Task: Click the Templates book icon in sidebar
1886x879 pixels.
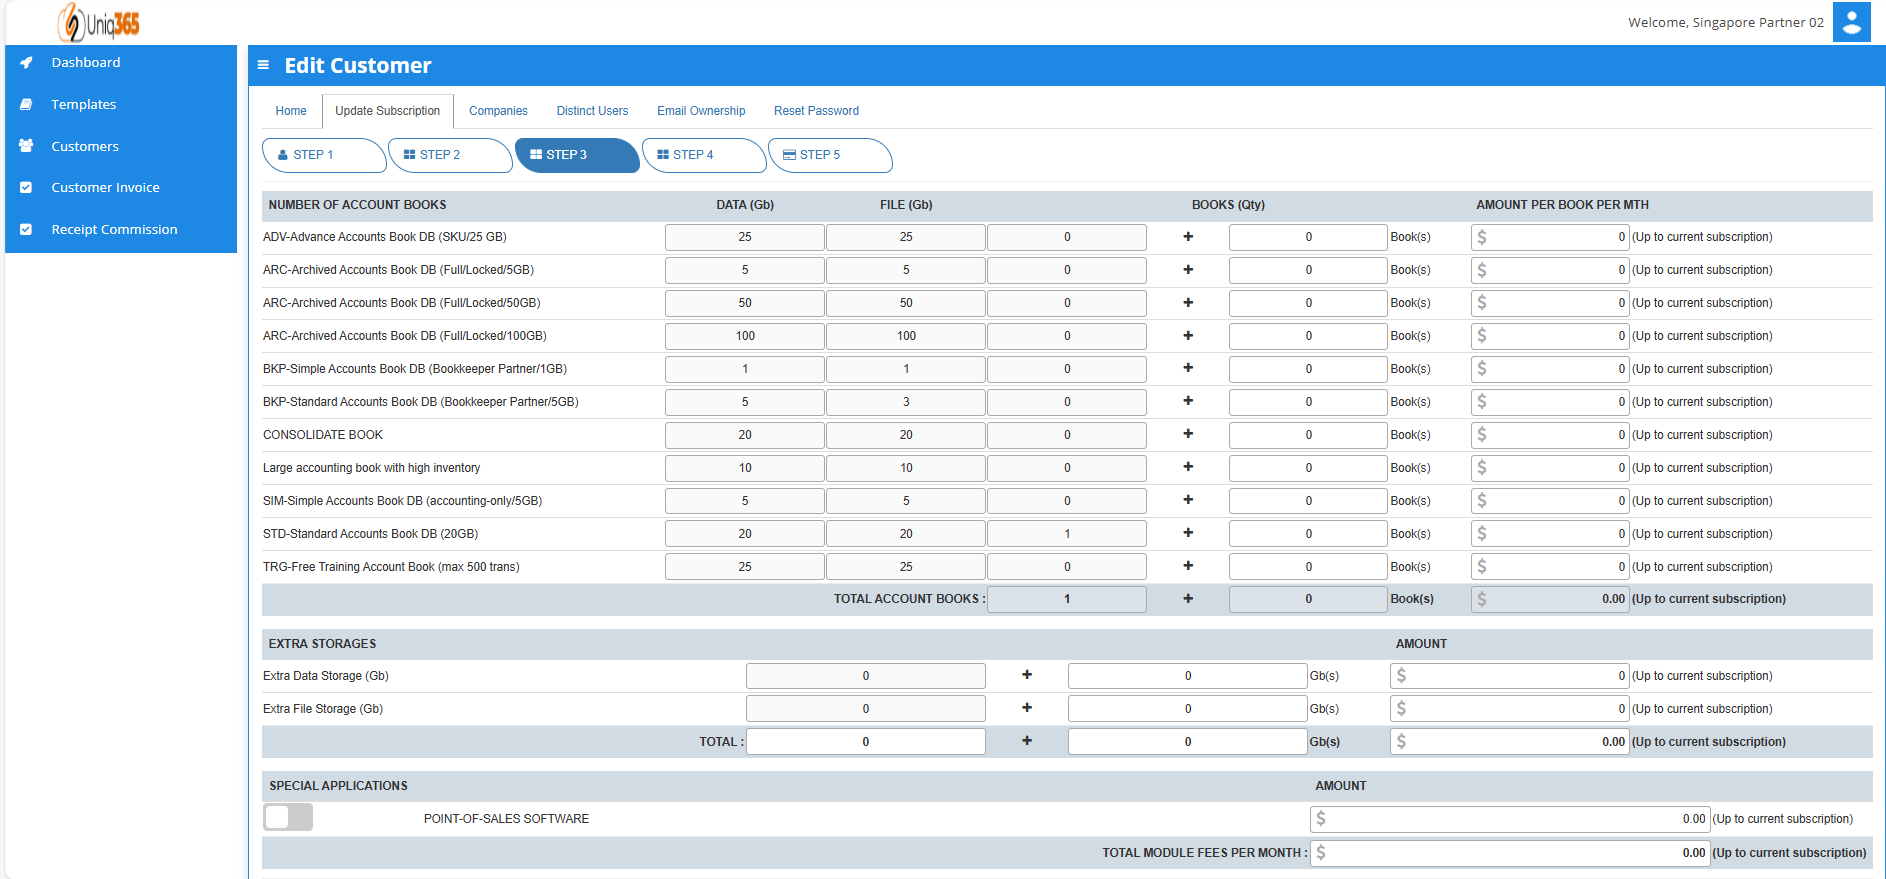Action: tap(27, 104)
